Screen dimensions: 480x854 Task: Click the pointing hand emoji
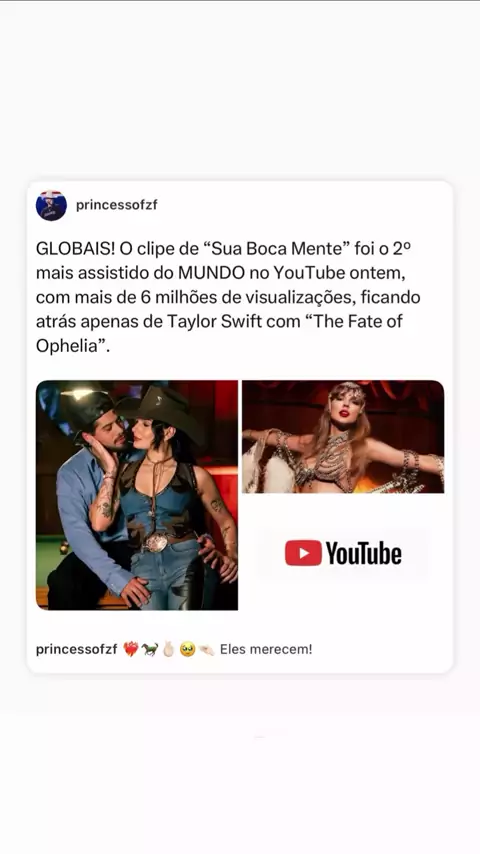(206, 650)
